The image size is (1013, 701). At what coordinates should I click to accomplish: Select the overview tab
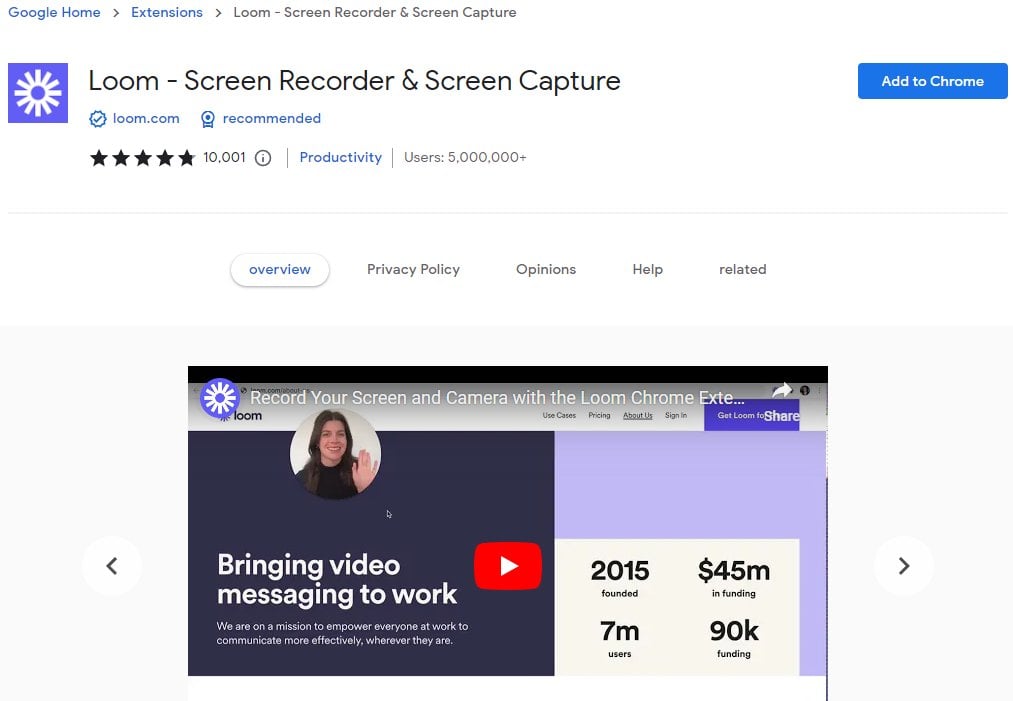click(280, 269)
